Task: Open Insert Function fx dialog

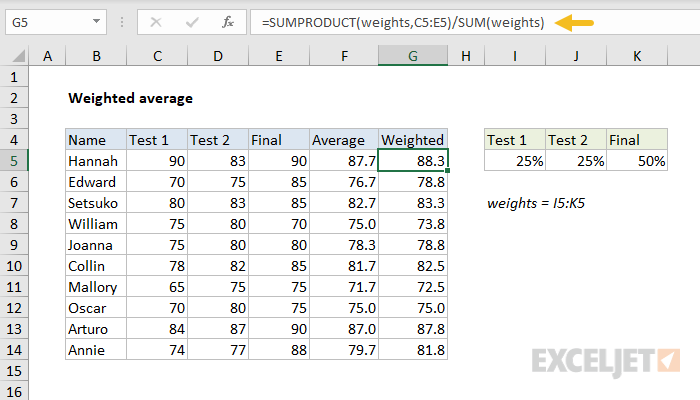Action: (x=228, y=22)
